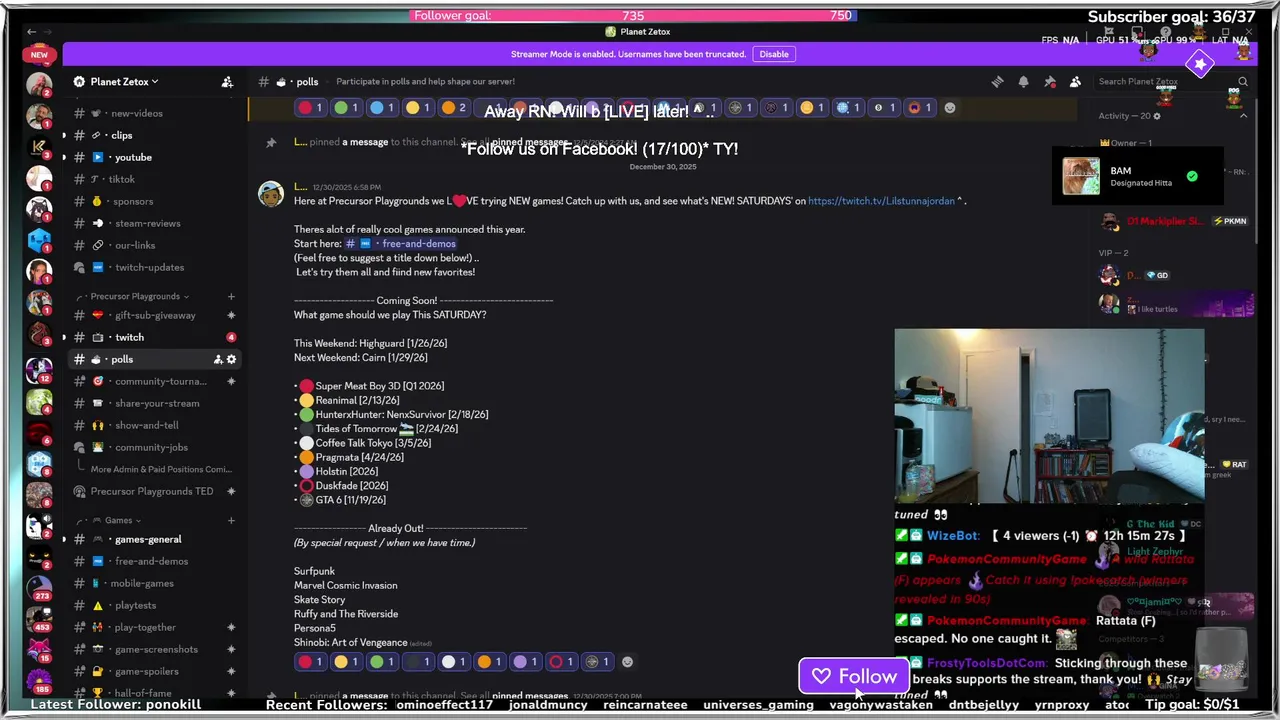
Task: Open Activity section settings gear
Action: click(1157, 116)
